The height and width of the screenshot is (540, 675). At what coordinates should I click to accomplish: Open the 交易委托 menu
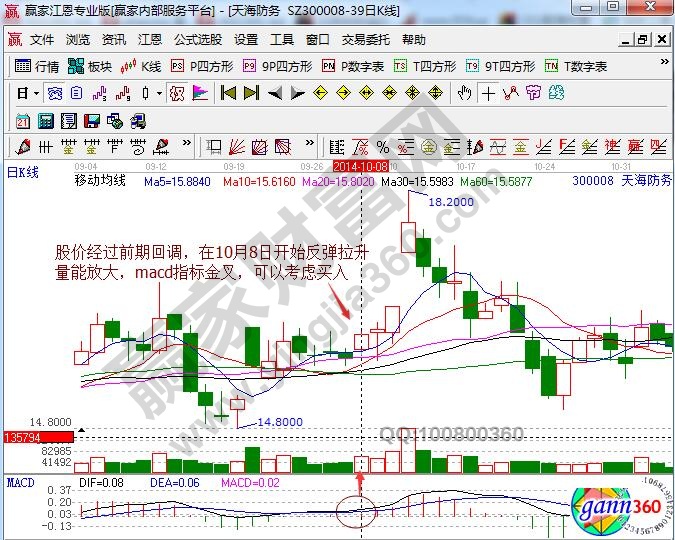click(x=365, y=40)
